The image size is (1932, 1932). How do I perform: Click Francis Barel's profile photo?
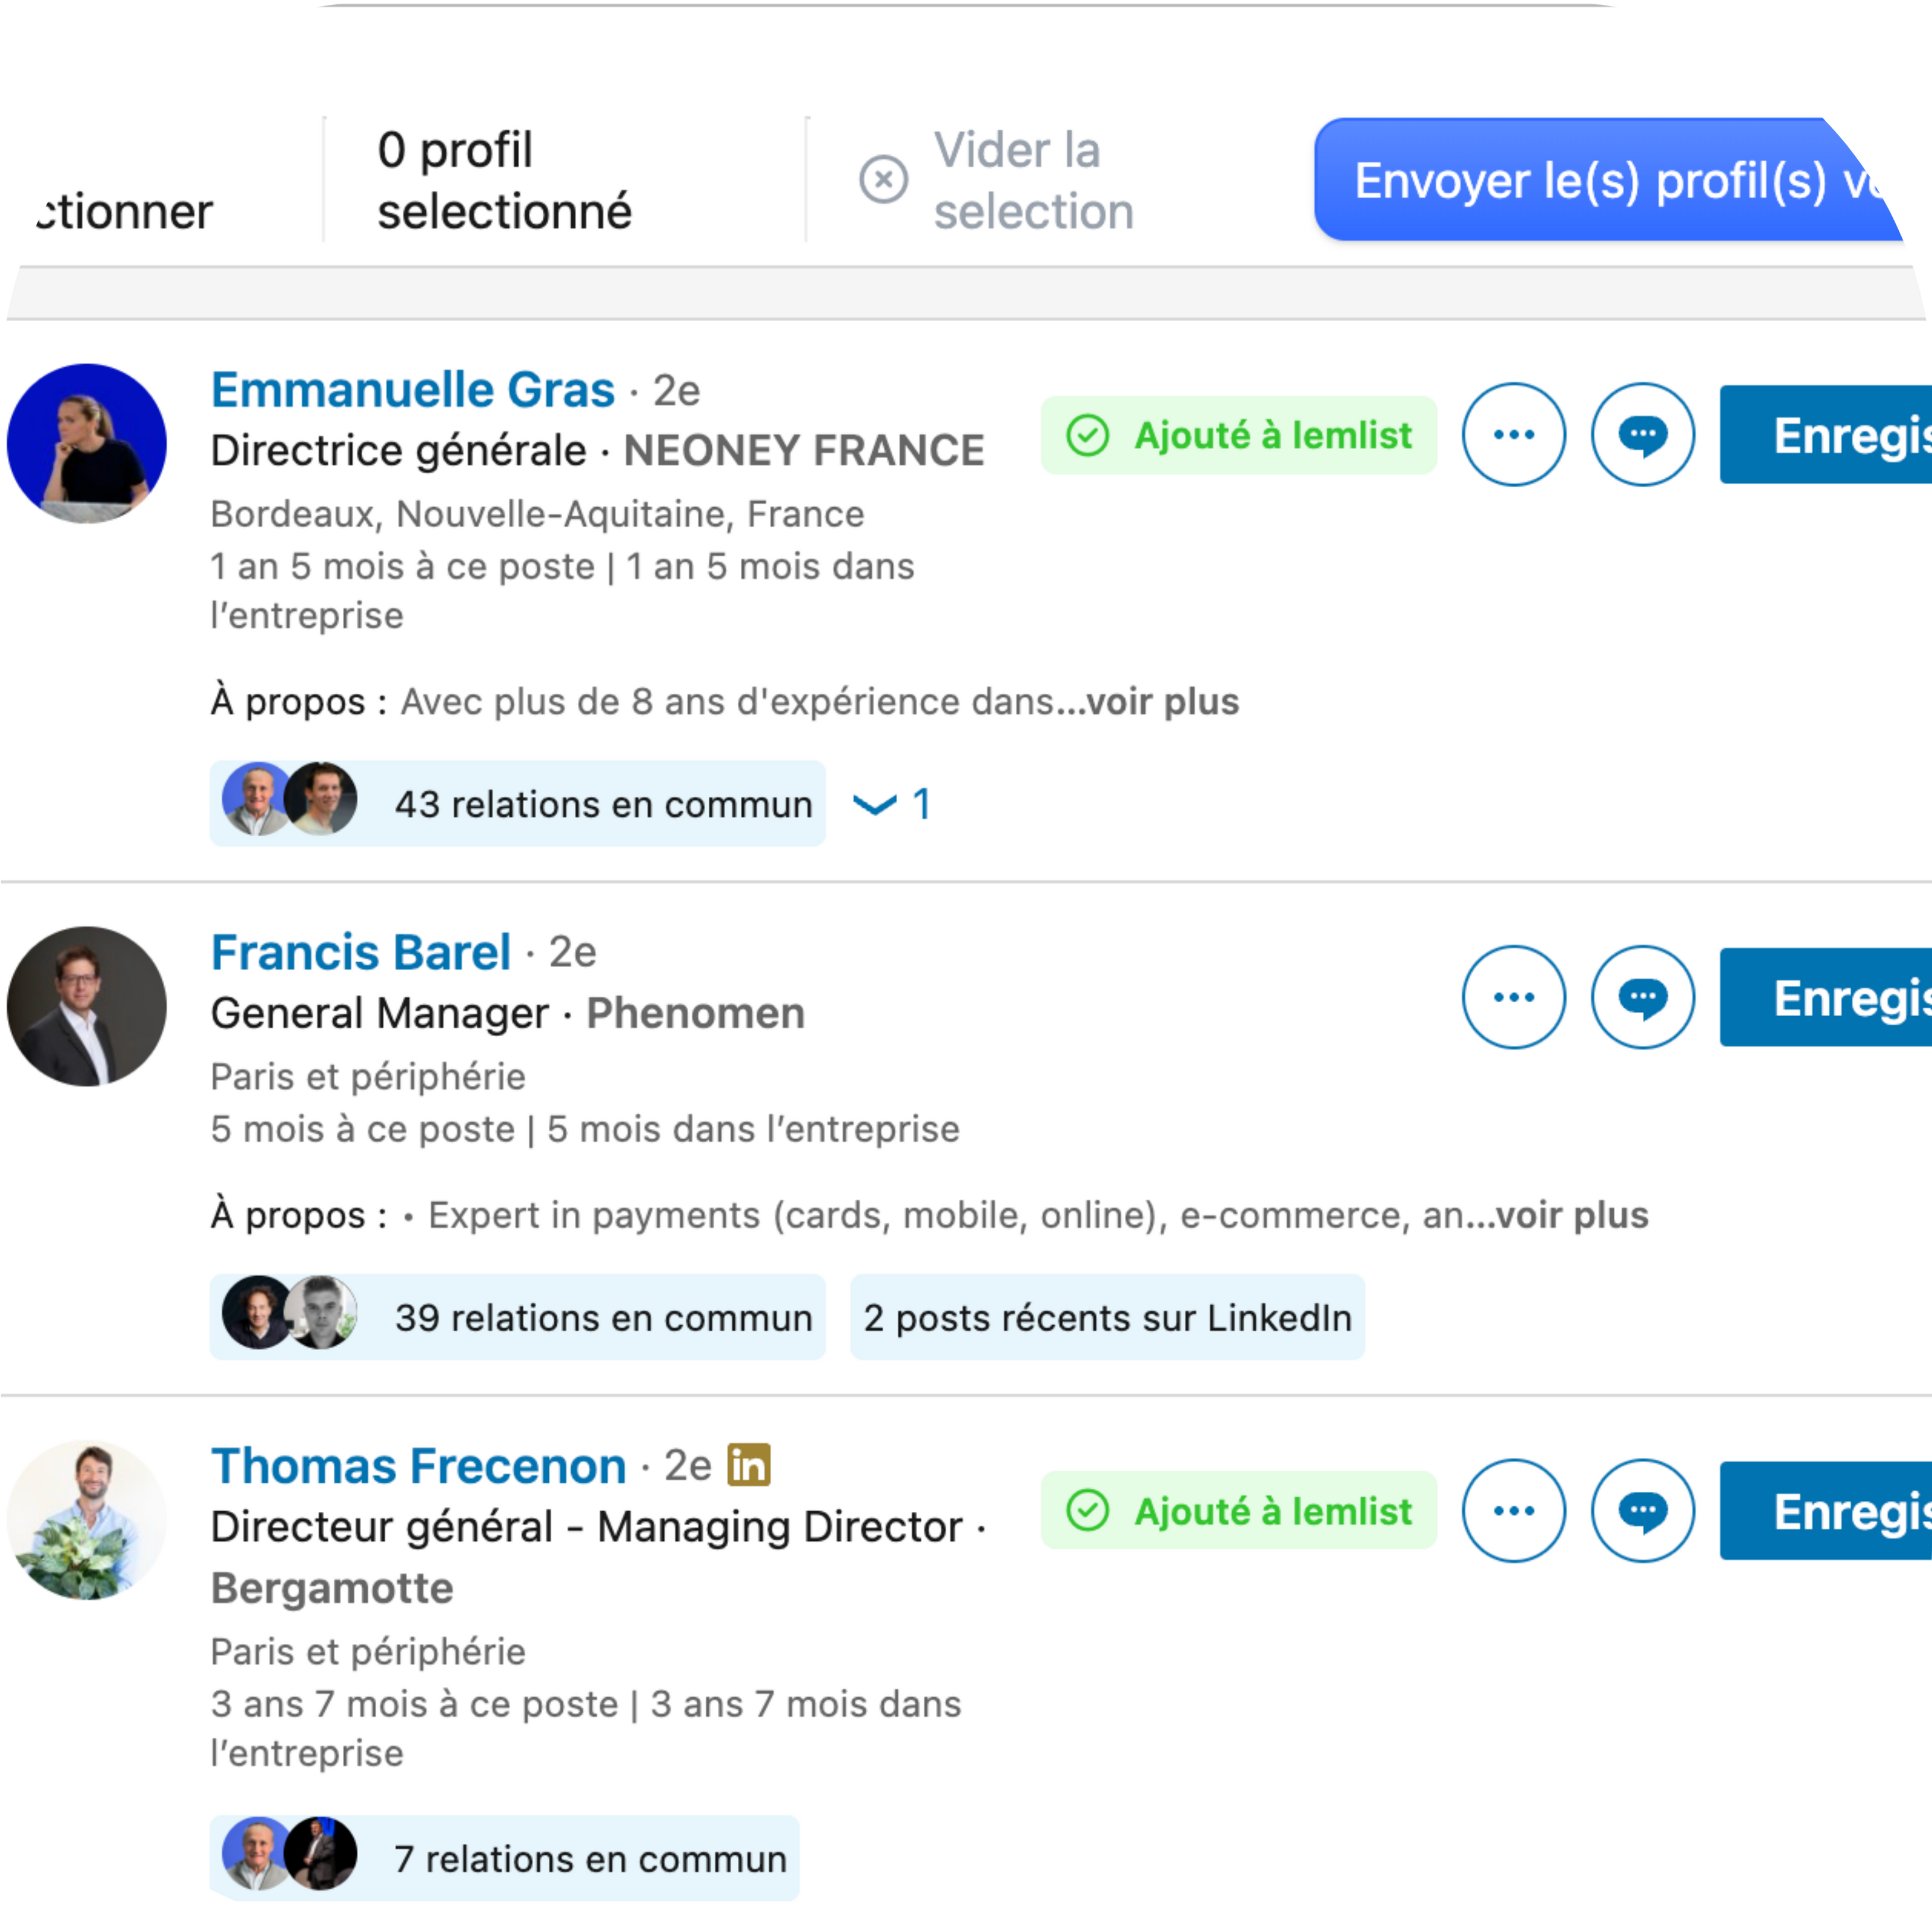point(87,1006)
